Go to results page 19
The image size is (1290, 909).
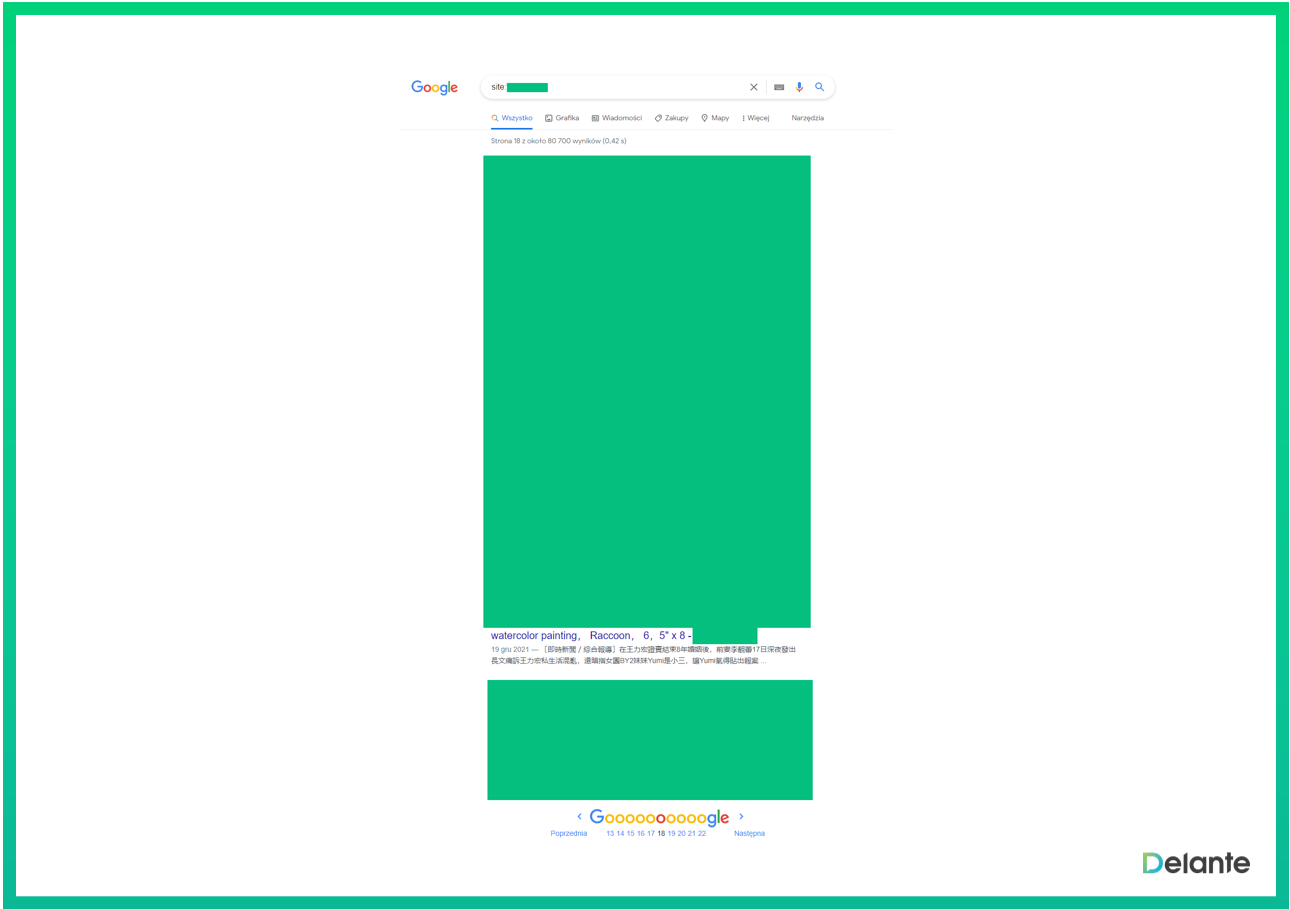(672, 833)
